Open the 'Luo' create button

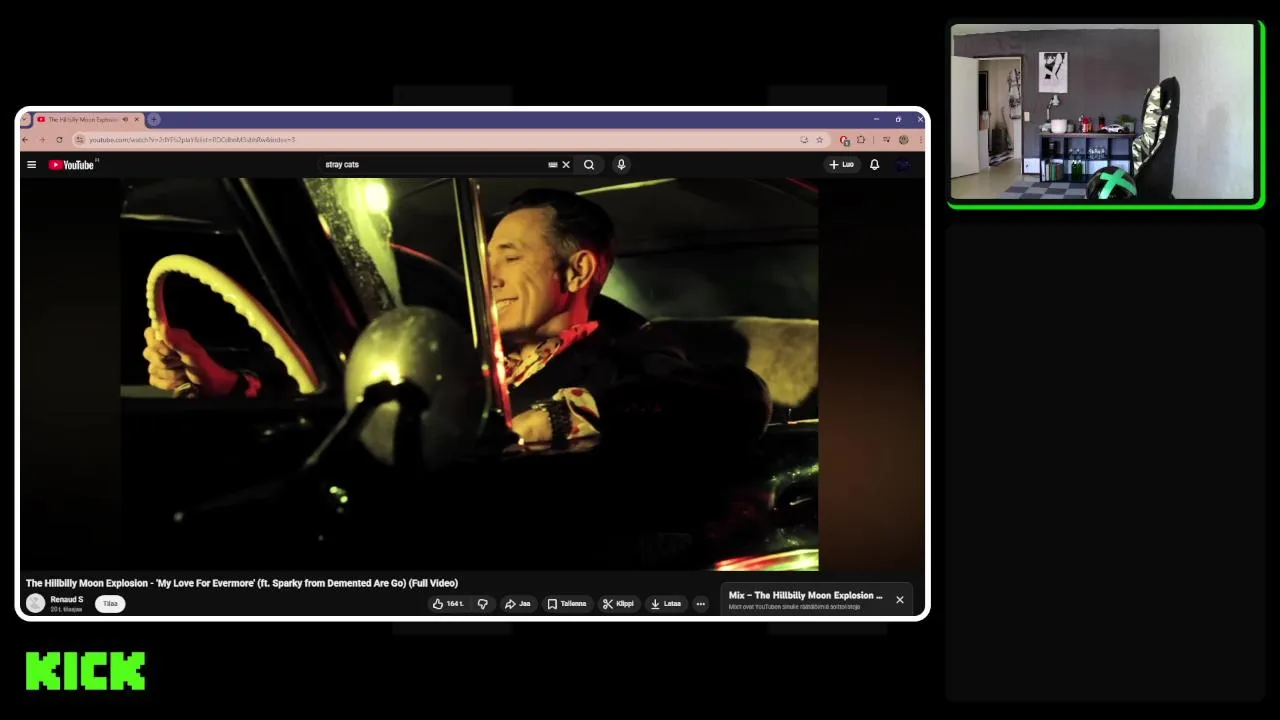[842, 165]
